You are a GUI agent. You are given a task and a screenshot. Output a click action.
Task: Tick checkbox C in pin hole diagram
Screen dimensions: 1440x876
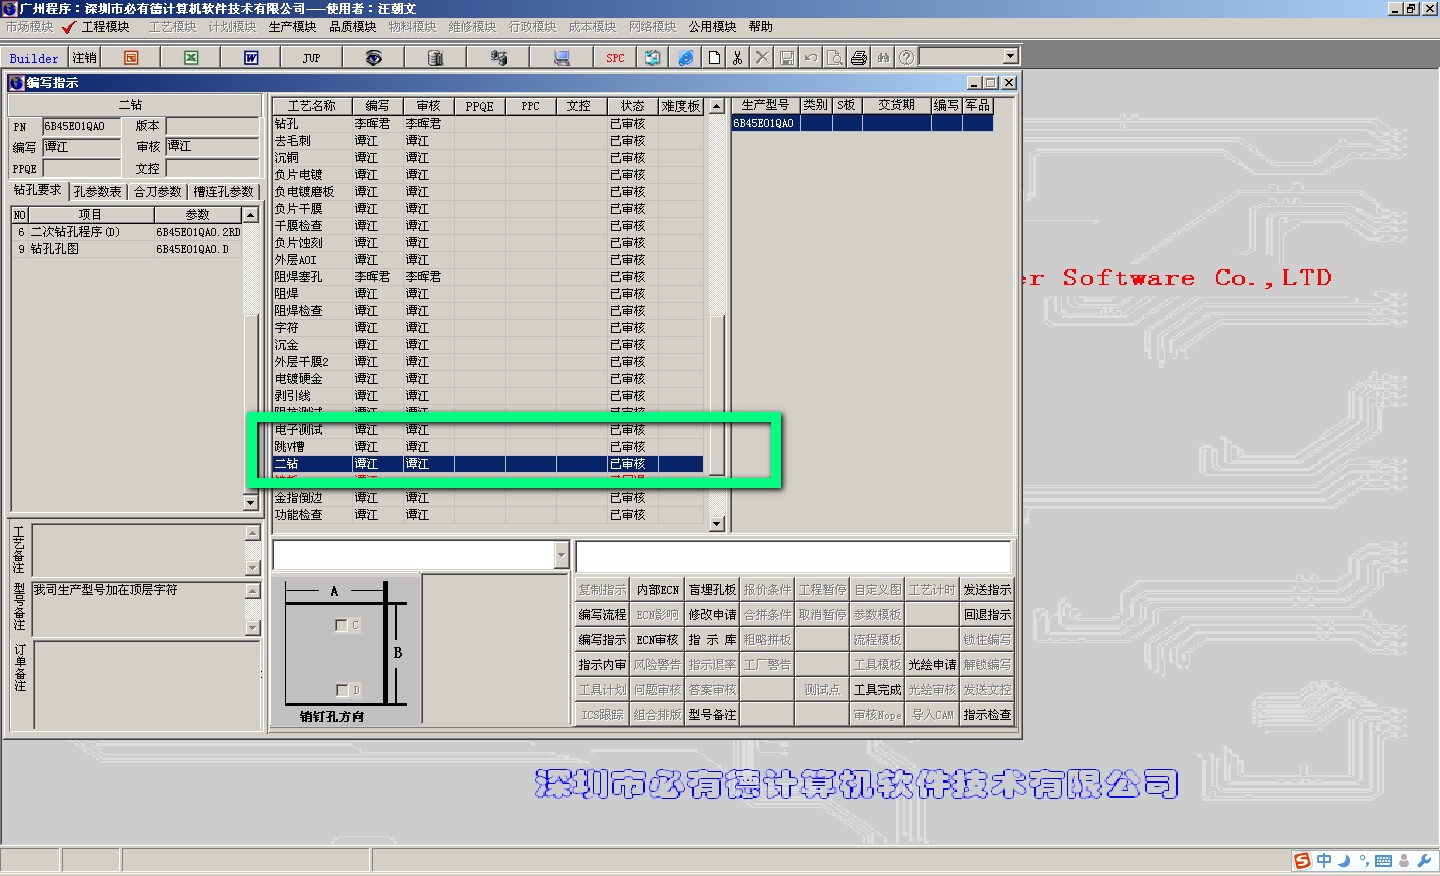(341, 625)
